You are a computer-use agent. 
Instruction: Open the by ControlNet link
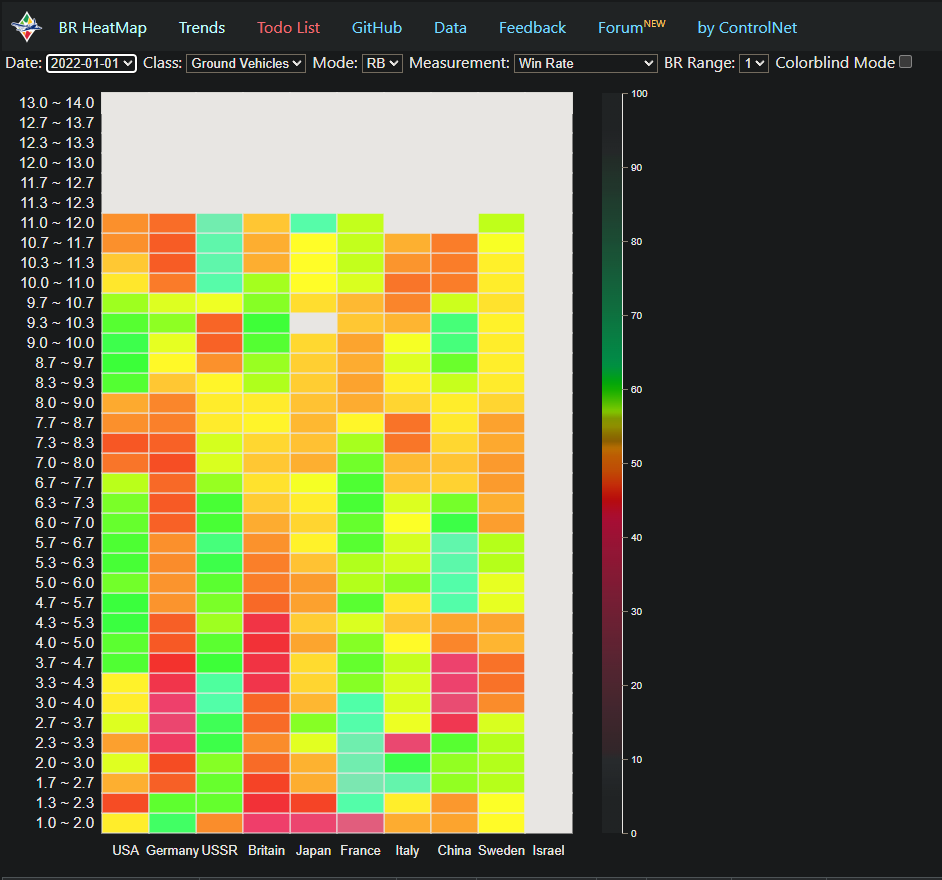tap(747, 28)
